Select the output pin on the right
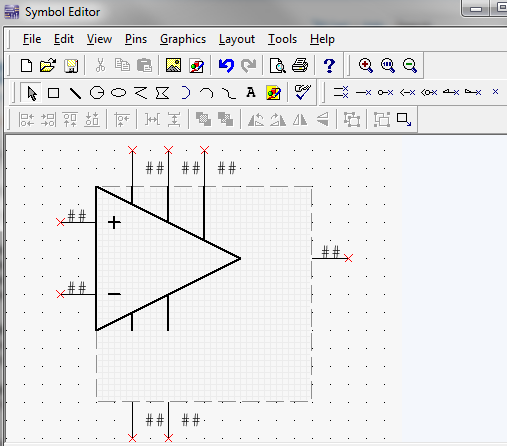 point(331,258)
